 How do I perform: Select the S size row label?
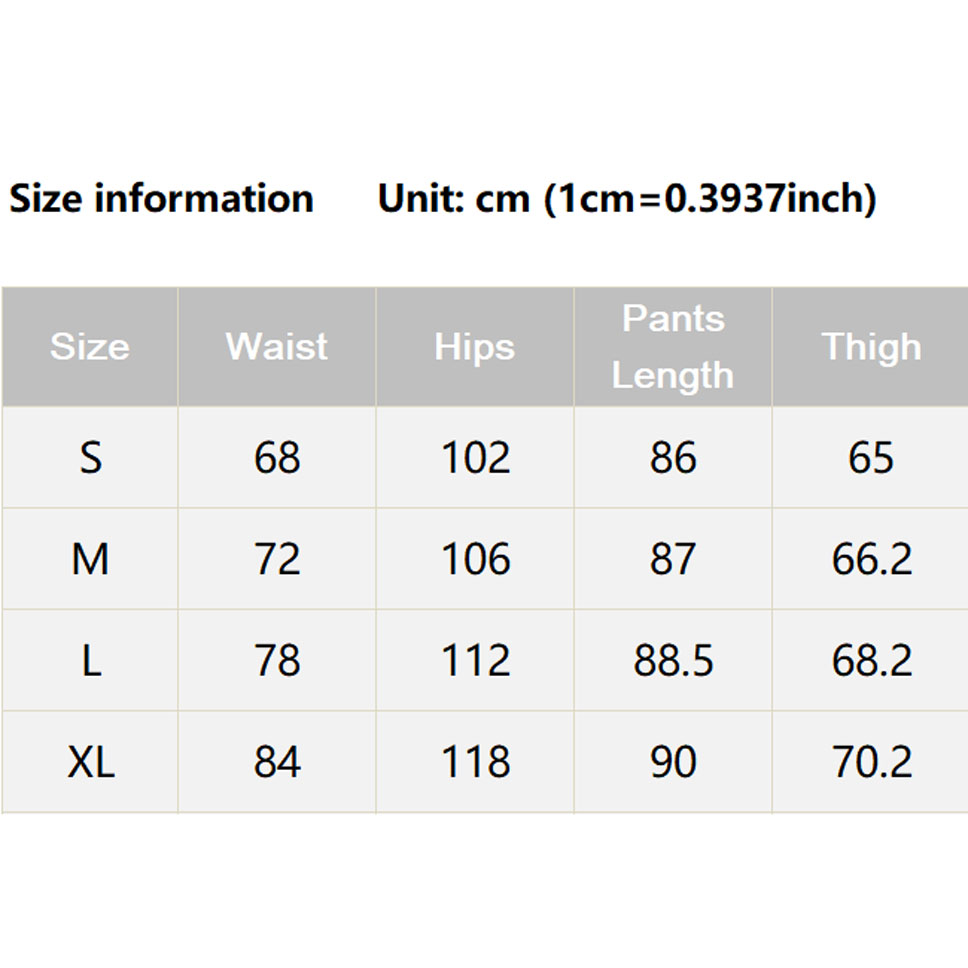(x=91, y=458)
